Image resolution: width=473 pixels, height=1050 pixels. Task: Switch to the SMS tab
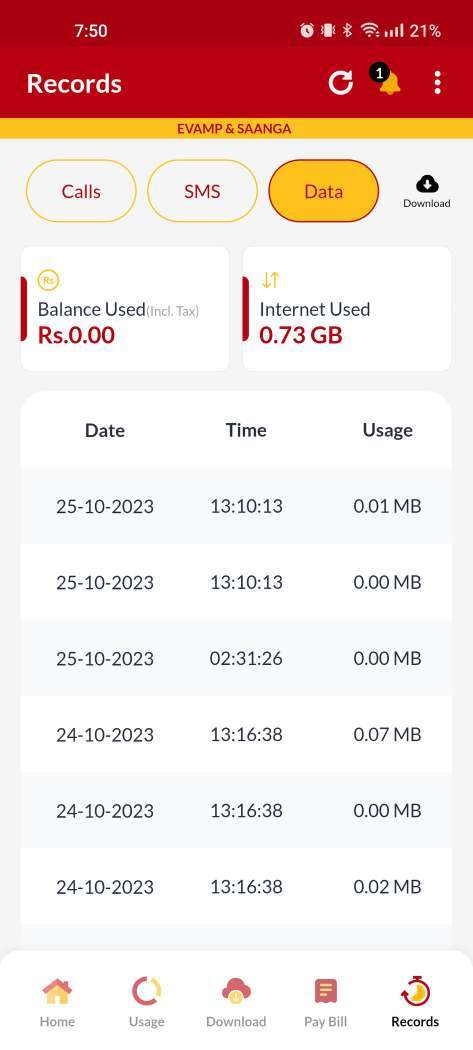point(202,192)
